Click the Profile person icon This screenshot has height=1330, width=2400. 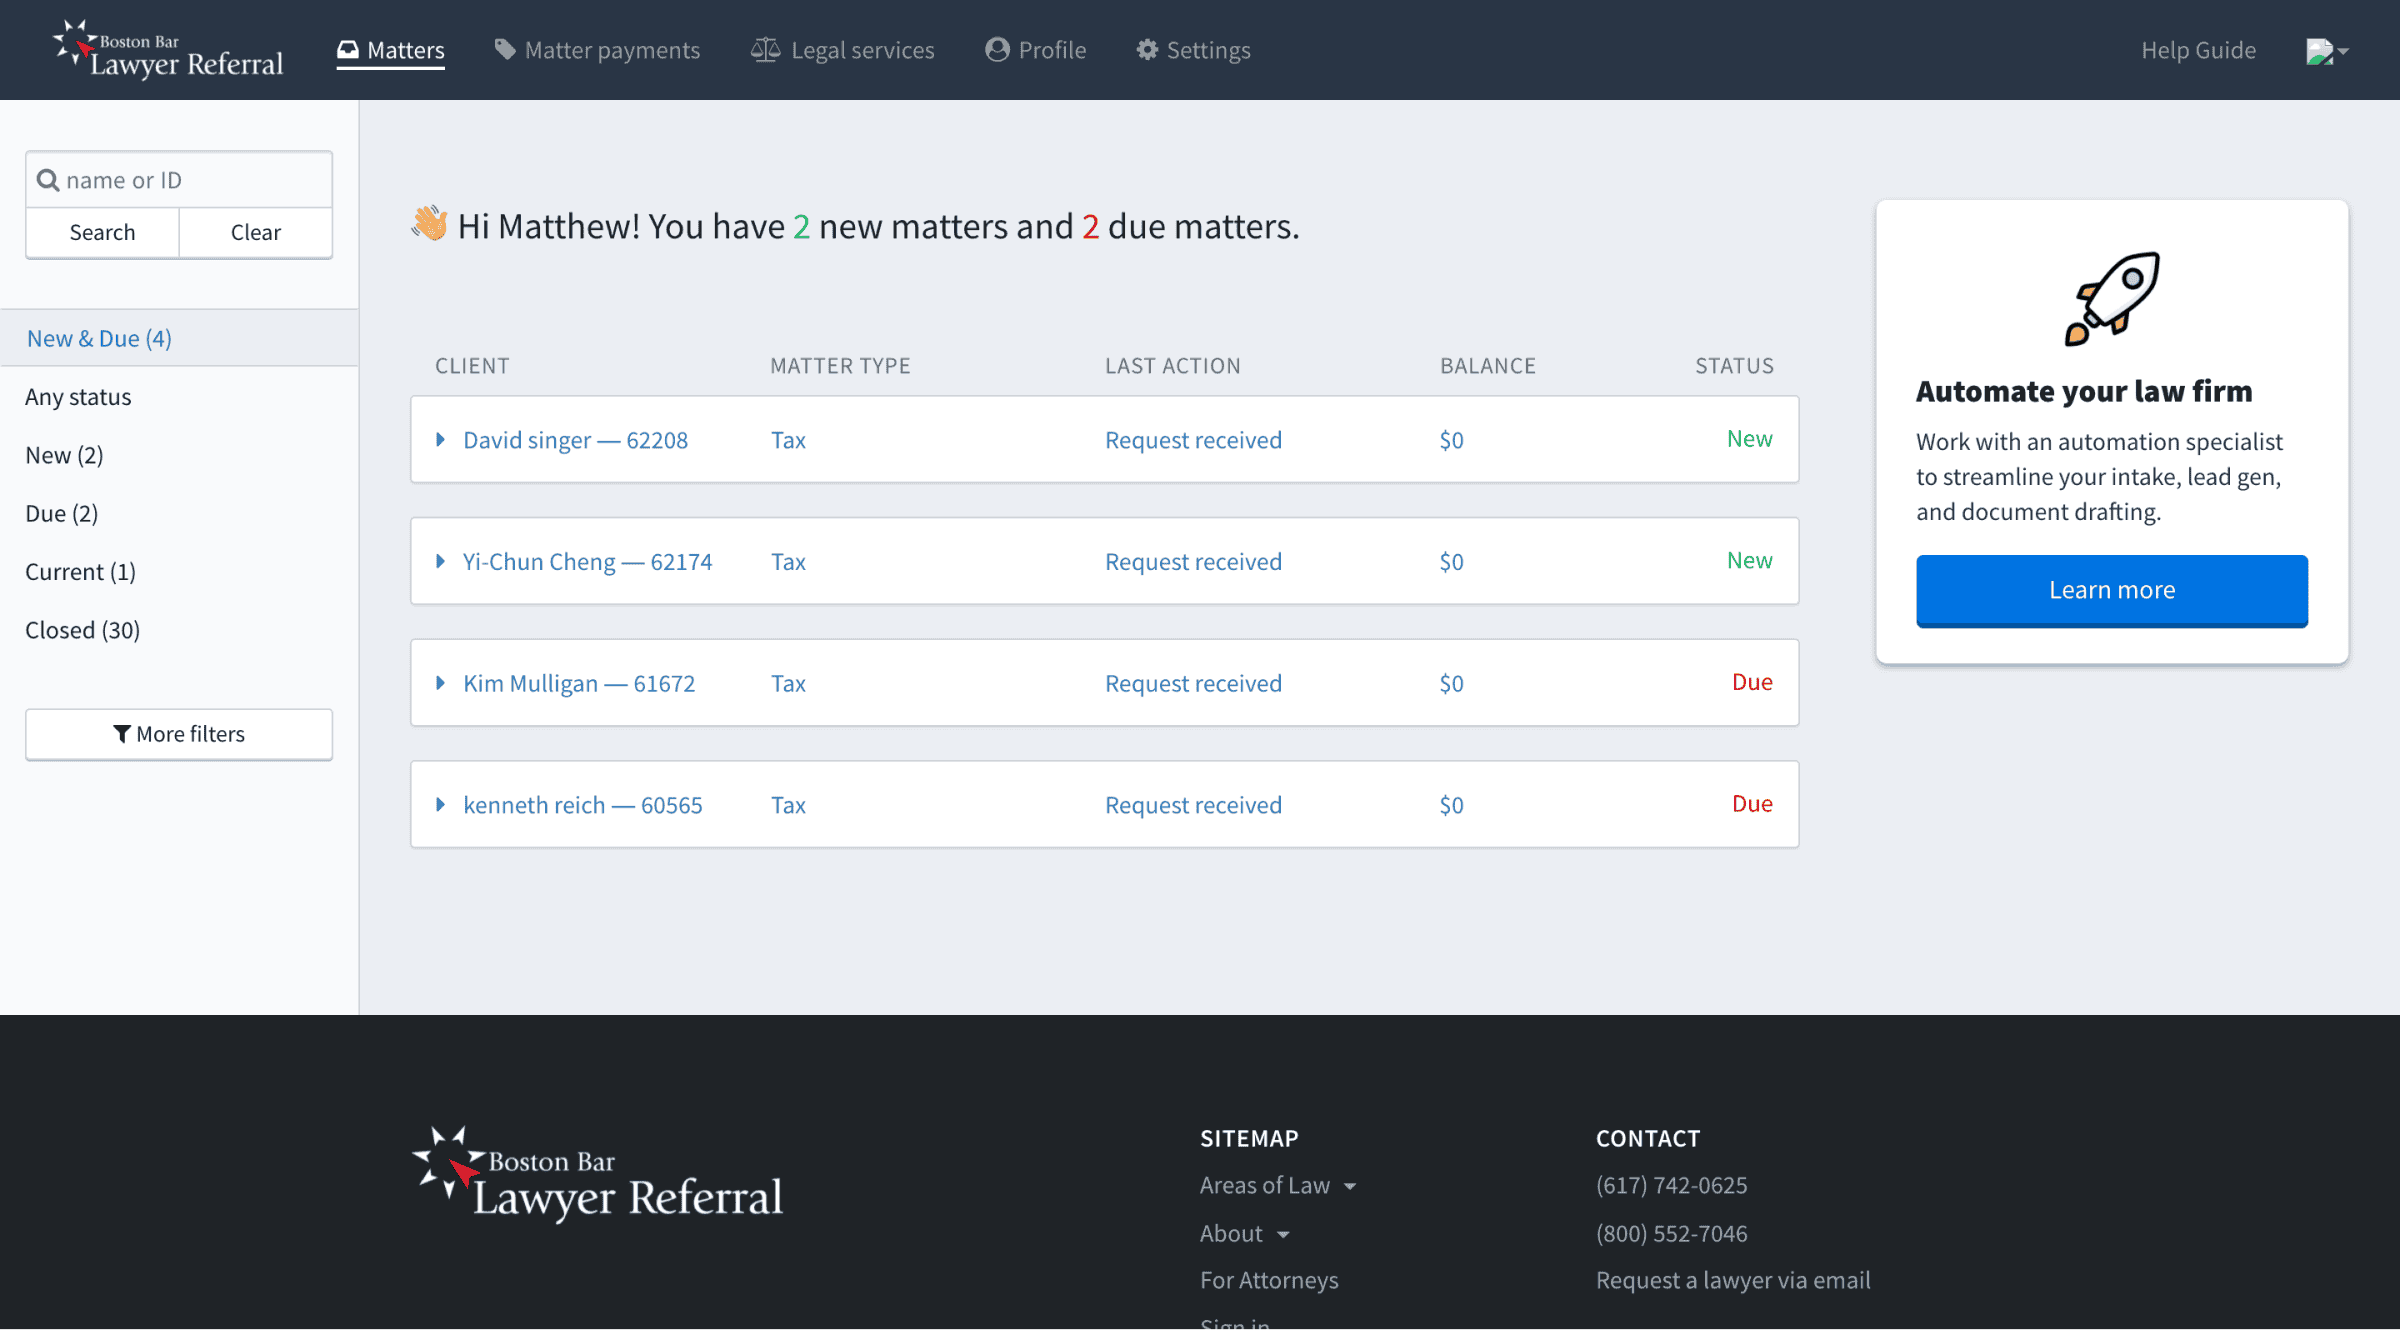click(997, 50)
